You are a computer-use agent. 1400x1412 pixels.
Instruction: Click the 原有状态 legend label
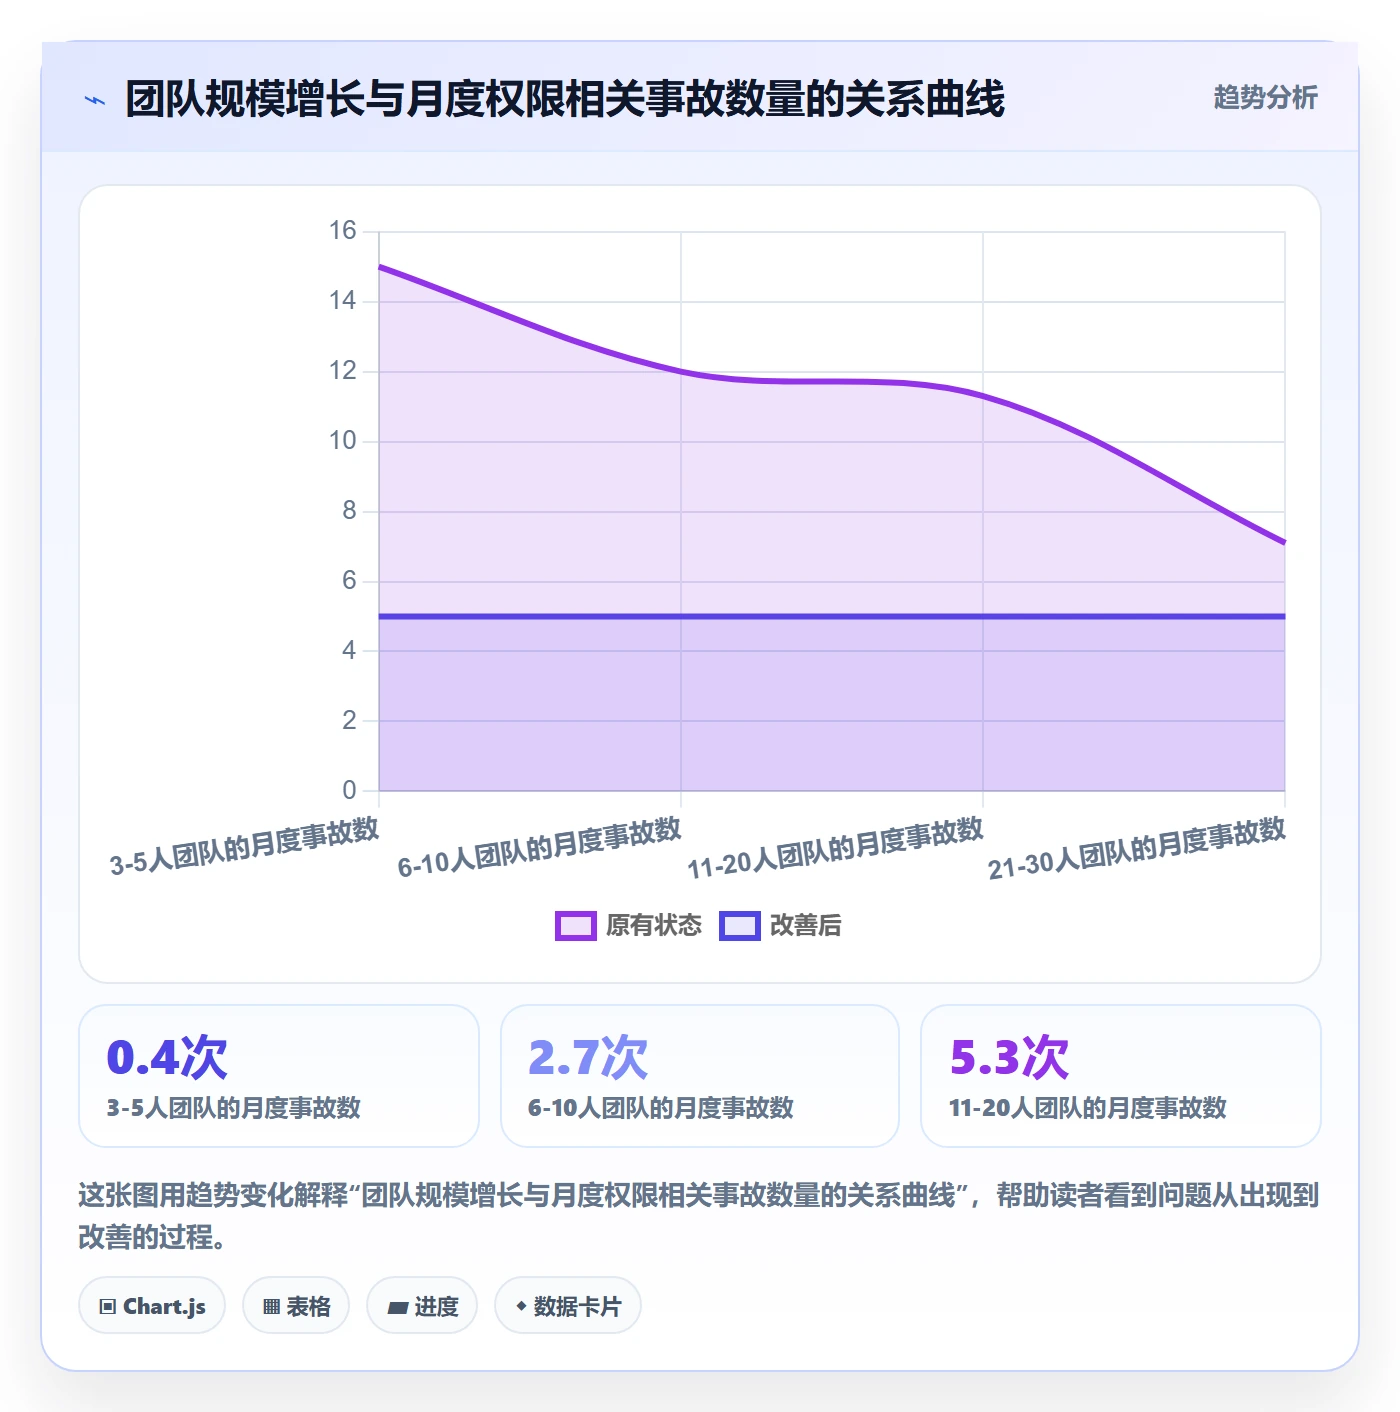point(654,926)
